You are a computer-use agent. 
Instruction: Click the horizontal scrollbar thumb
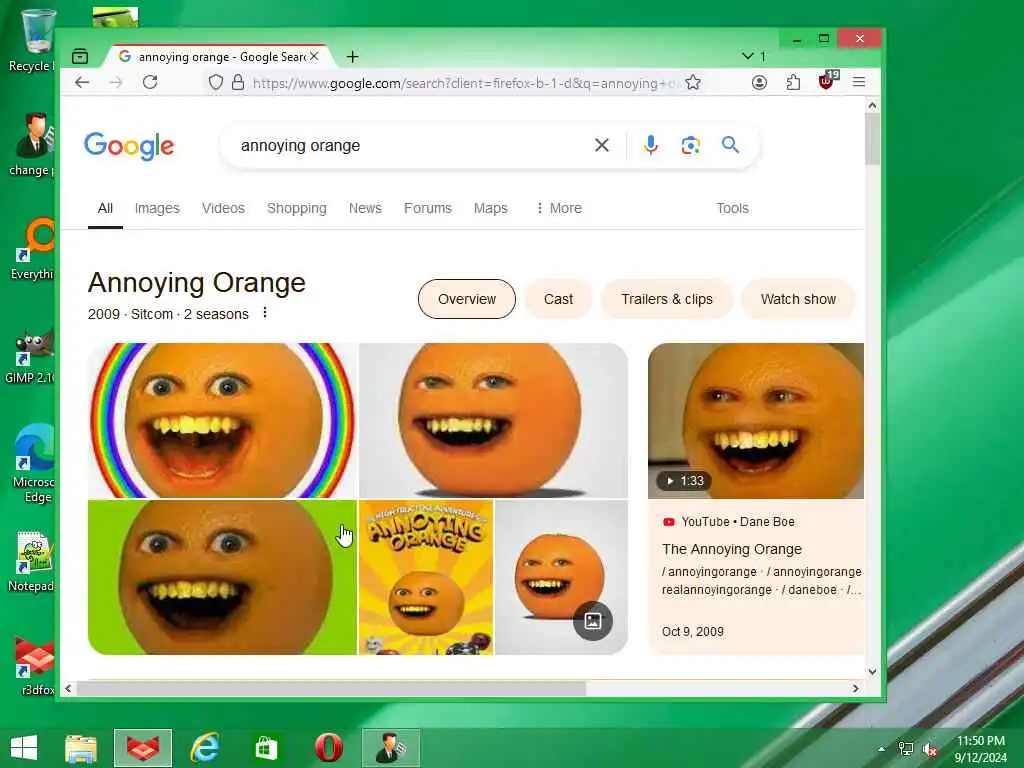[x=331, y=688]
